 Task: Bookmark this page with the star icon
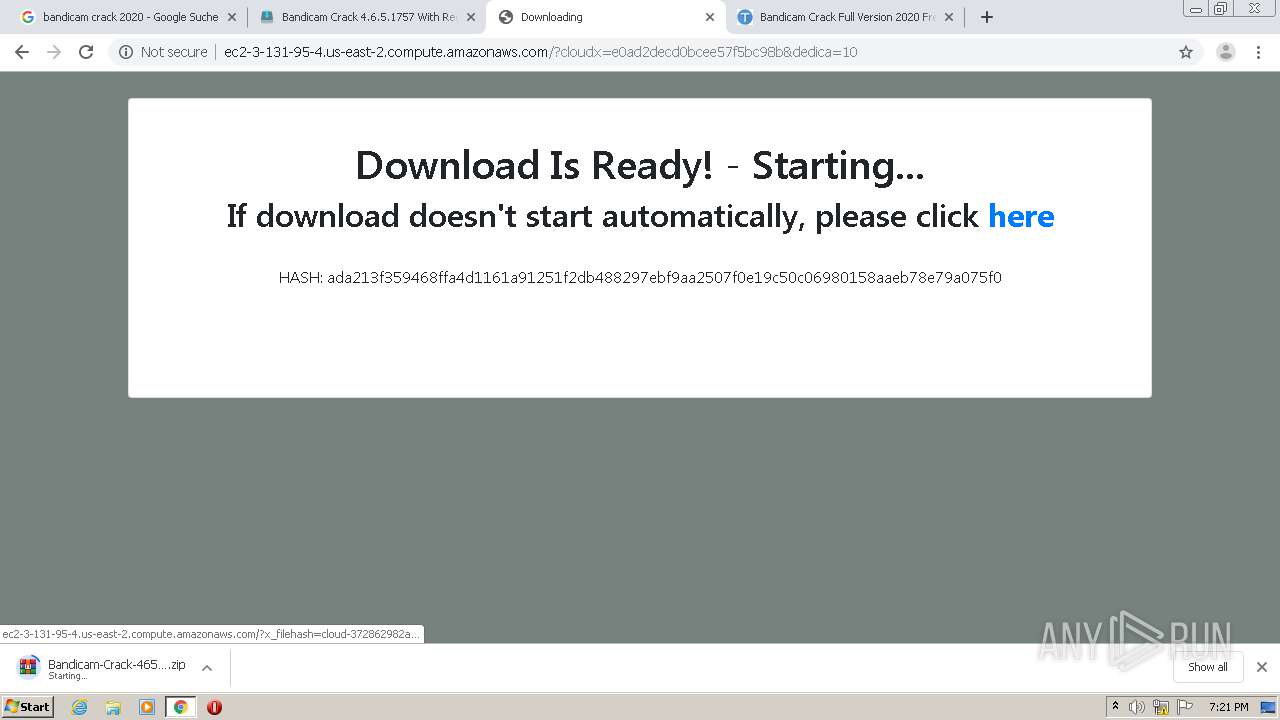point(1186,52)
